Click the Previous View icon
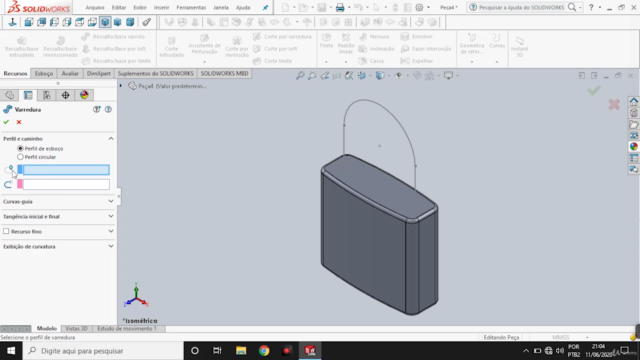The height and width of the screenshot is (360, 640). pos(324,76)
